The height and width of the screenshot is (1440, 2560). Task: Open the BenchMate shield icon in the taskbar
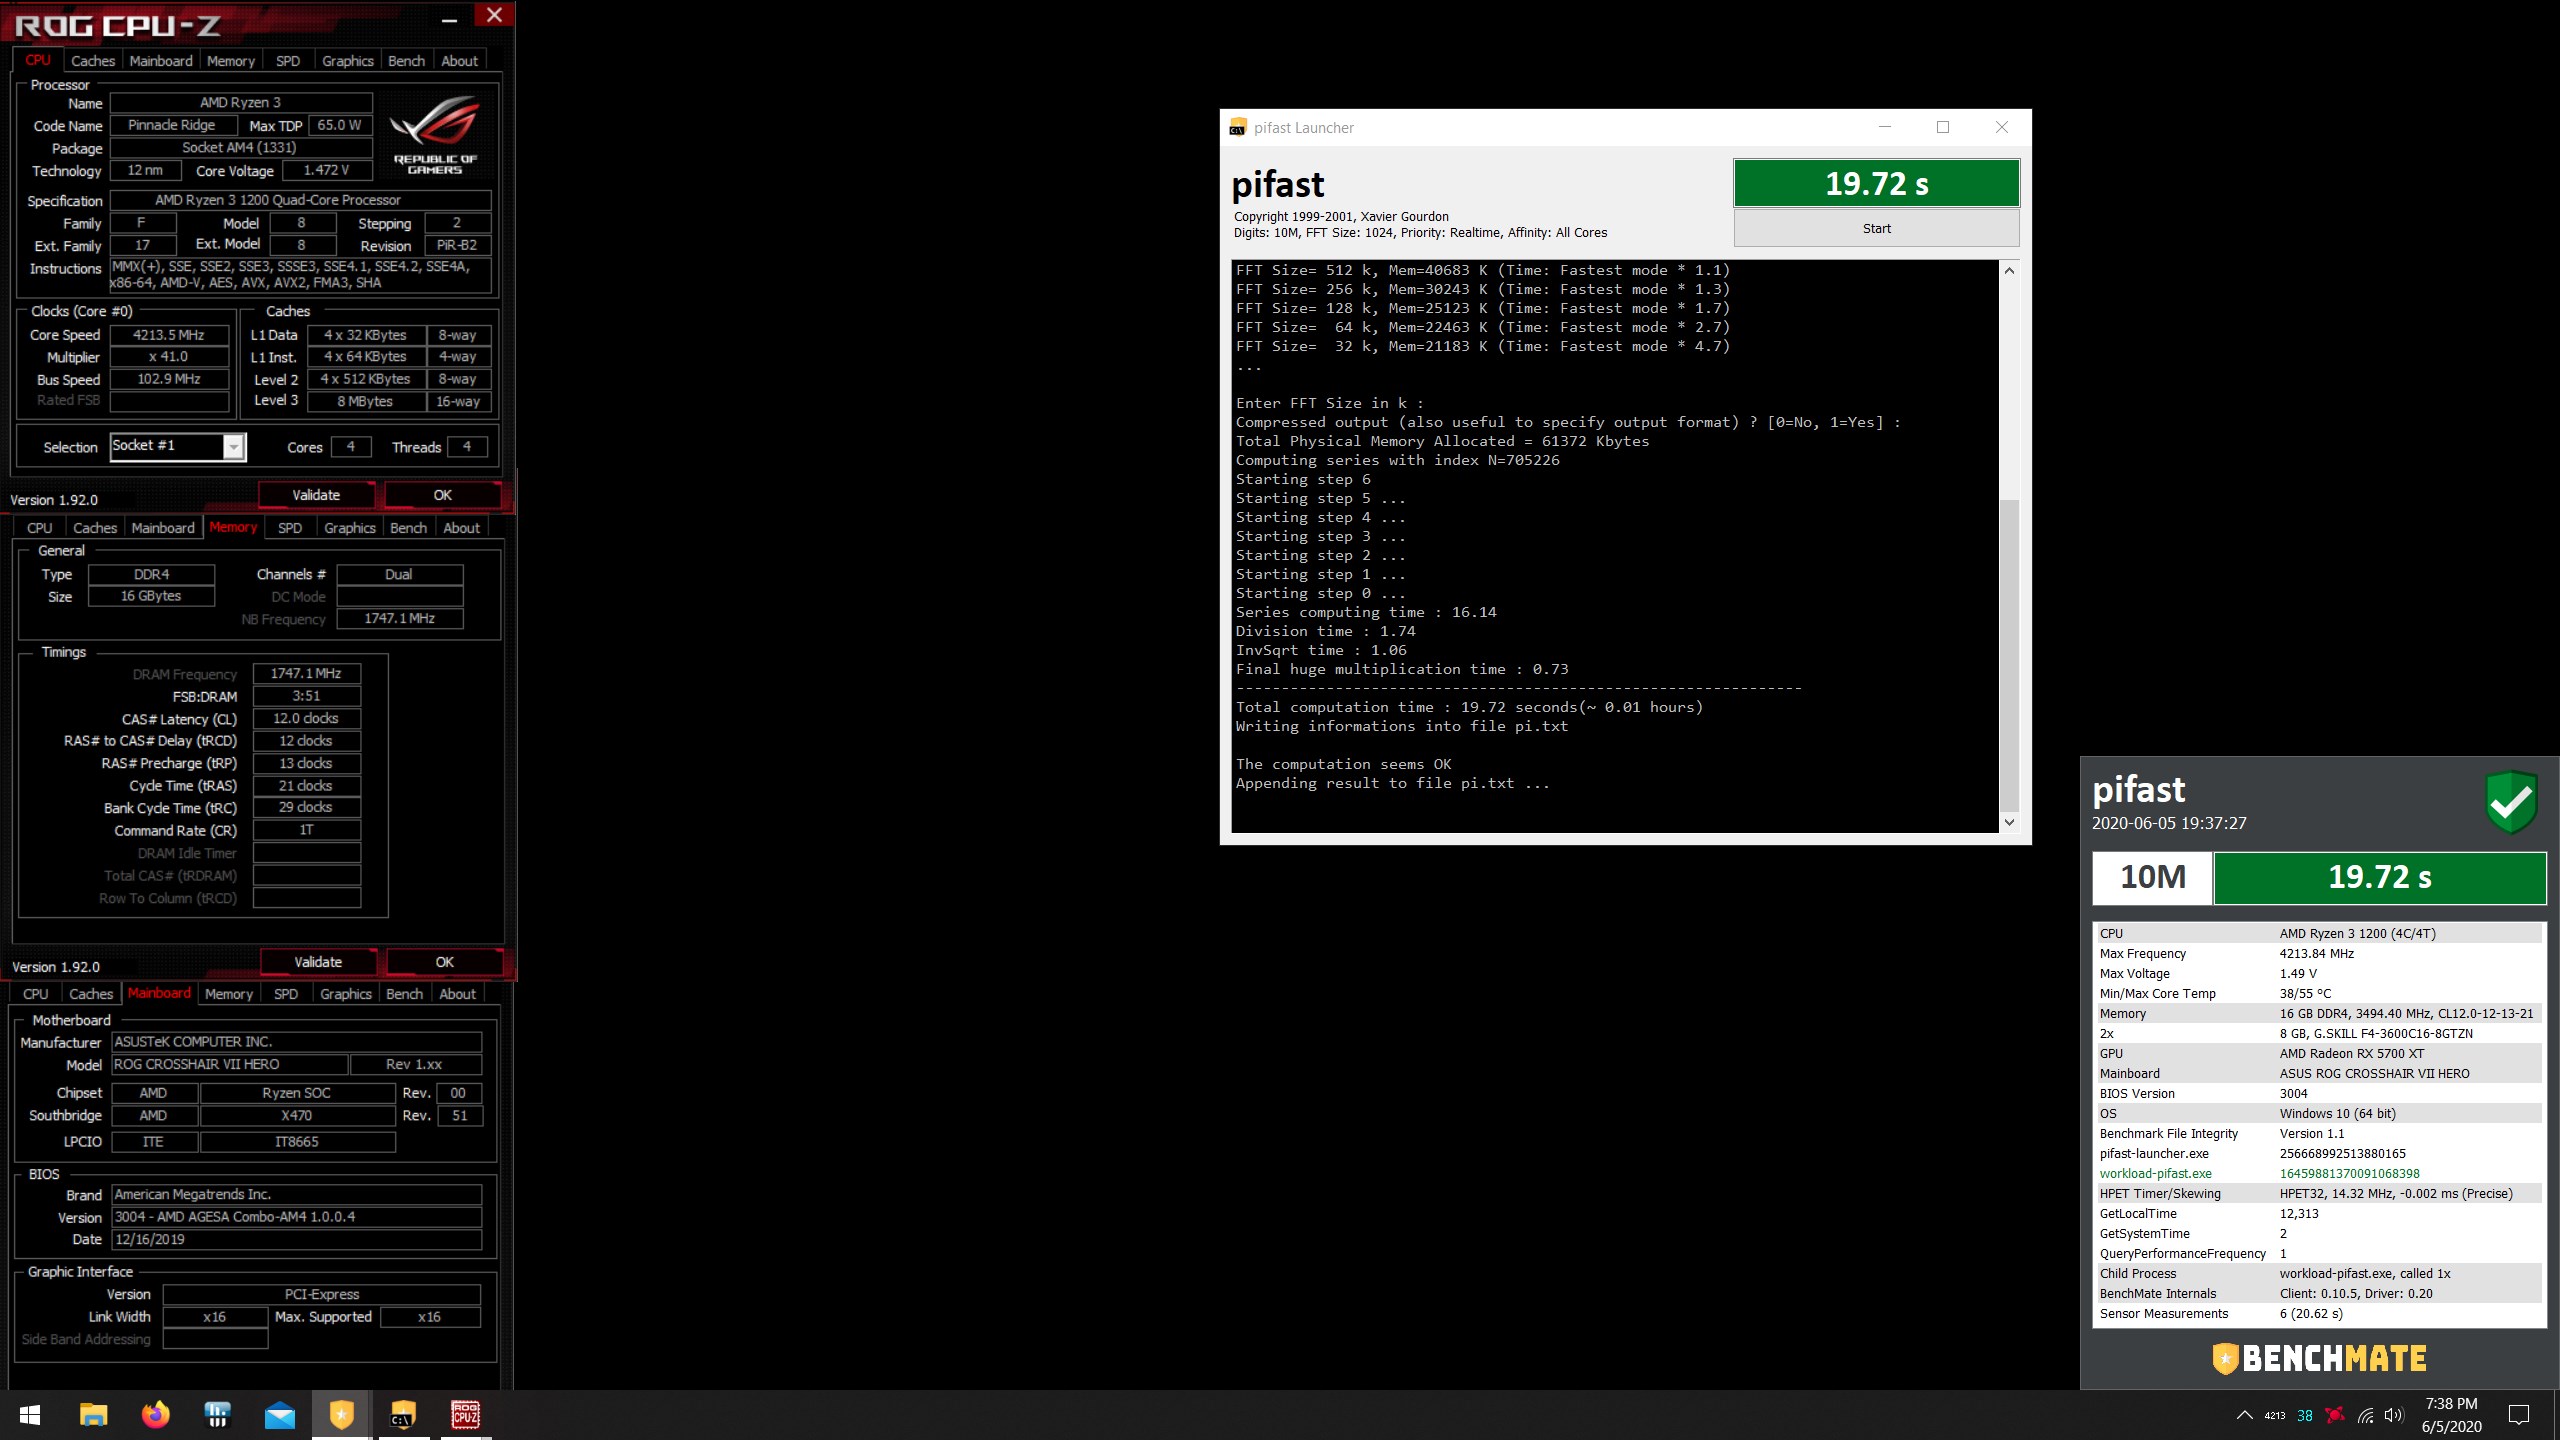coord(341,1415)
